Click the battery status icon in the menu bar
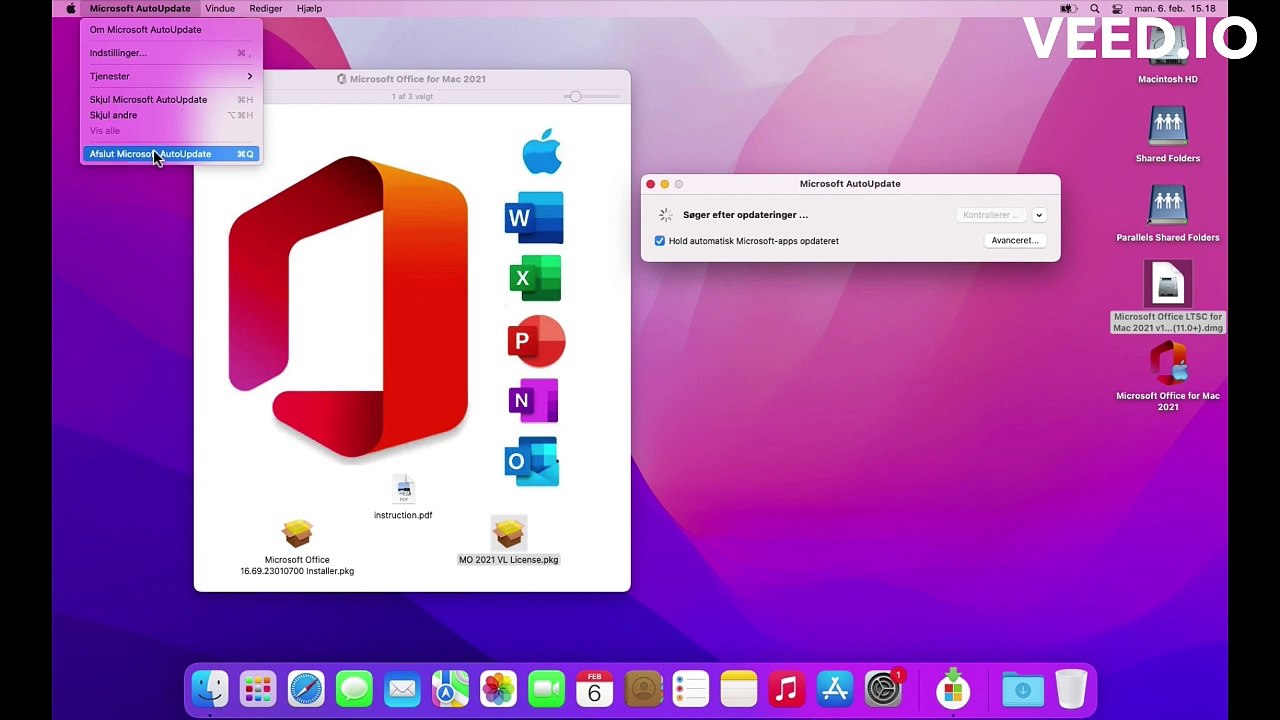The height and width of the screenshot is (720, 1280). 1068,9
